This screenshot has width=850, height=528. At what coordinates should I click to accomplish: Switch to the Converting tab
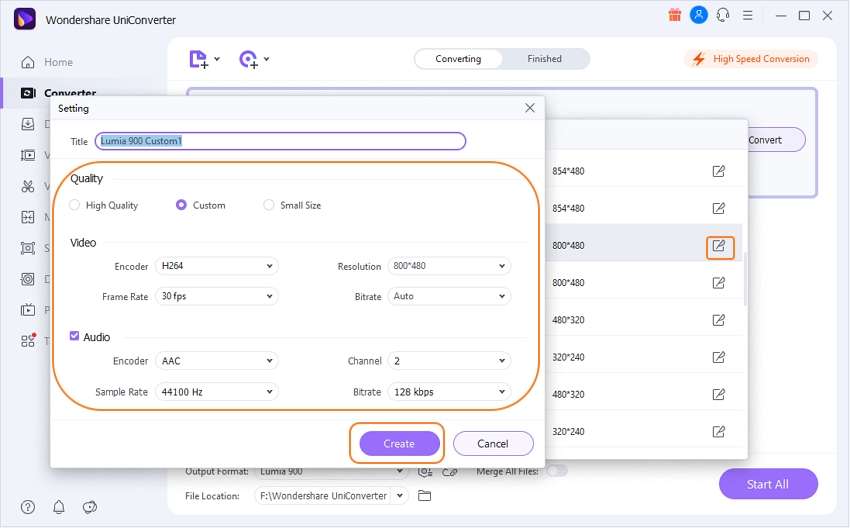pyautogui.click(x=458, y=59)
